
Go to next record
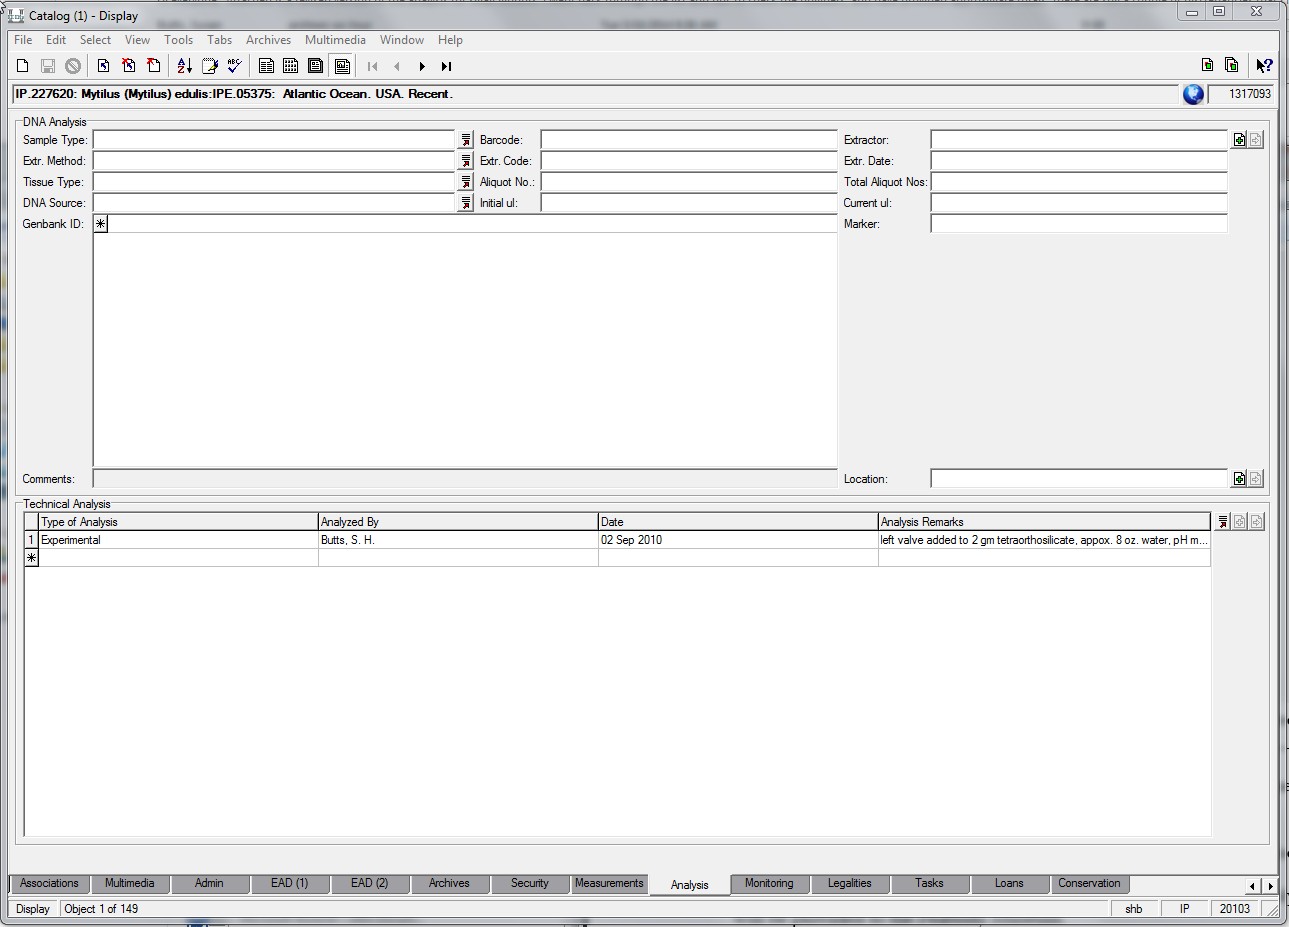pos(422,66)
